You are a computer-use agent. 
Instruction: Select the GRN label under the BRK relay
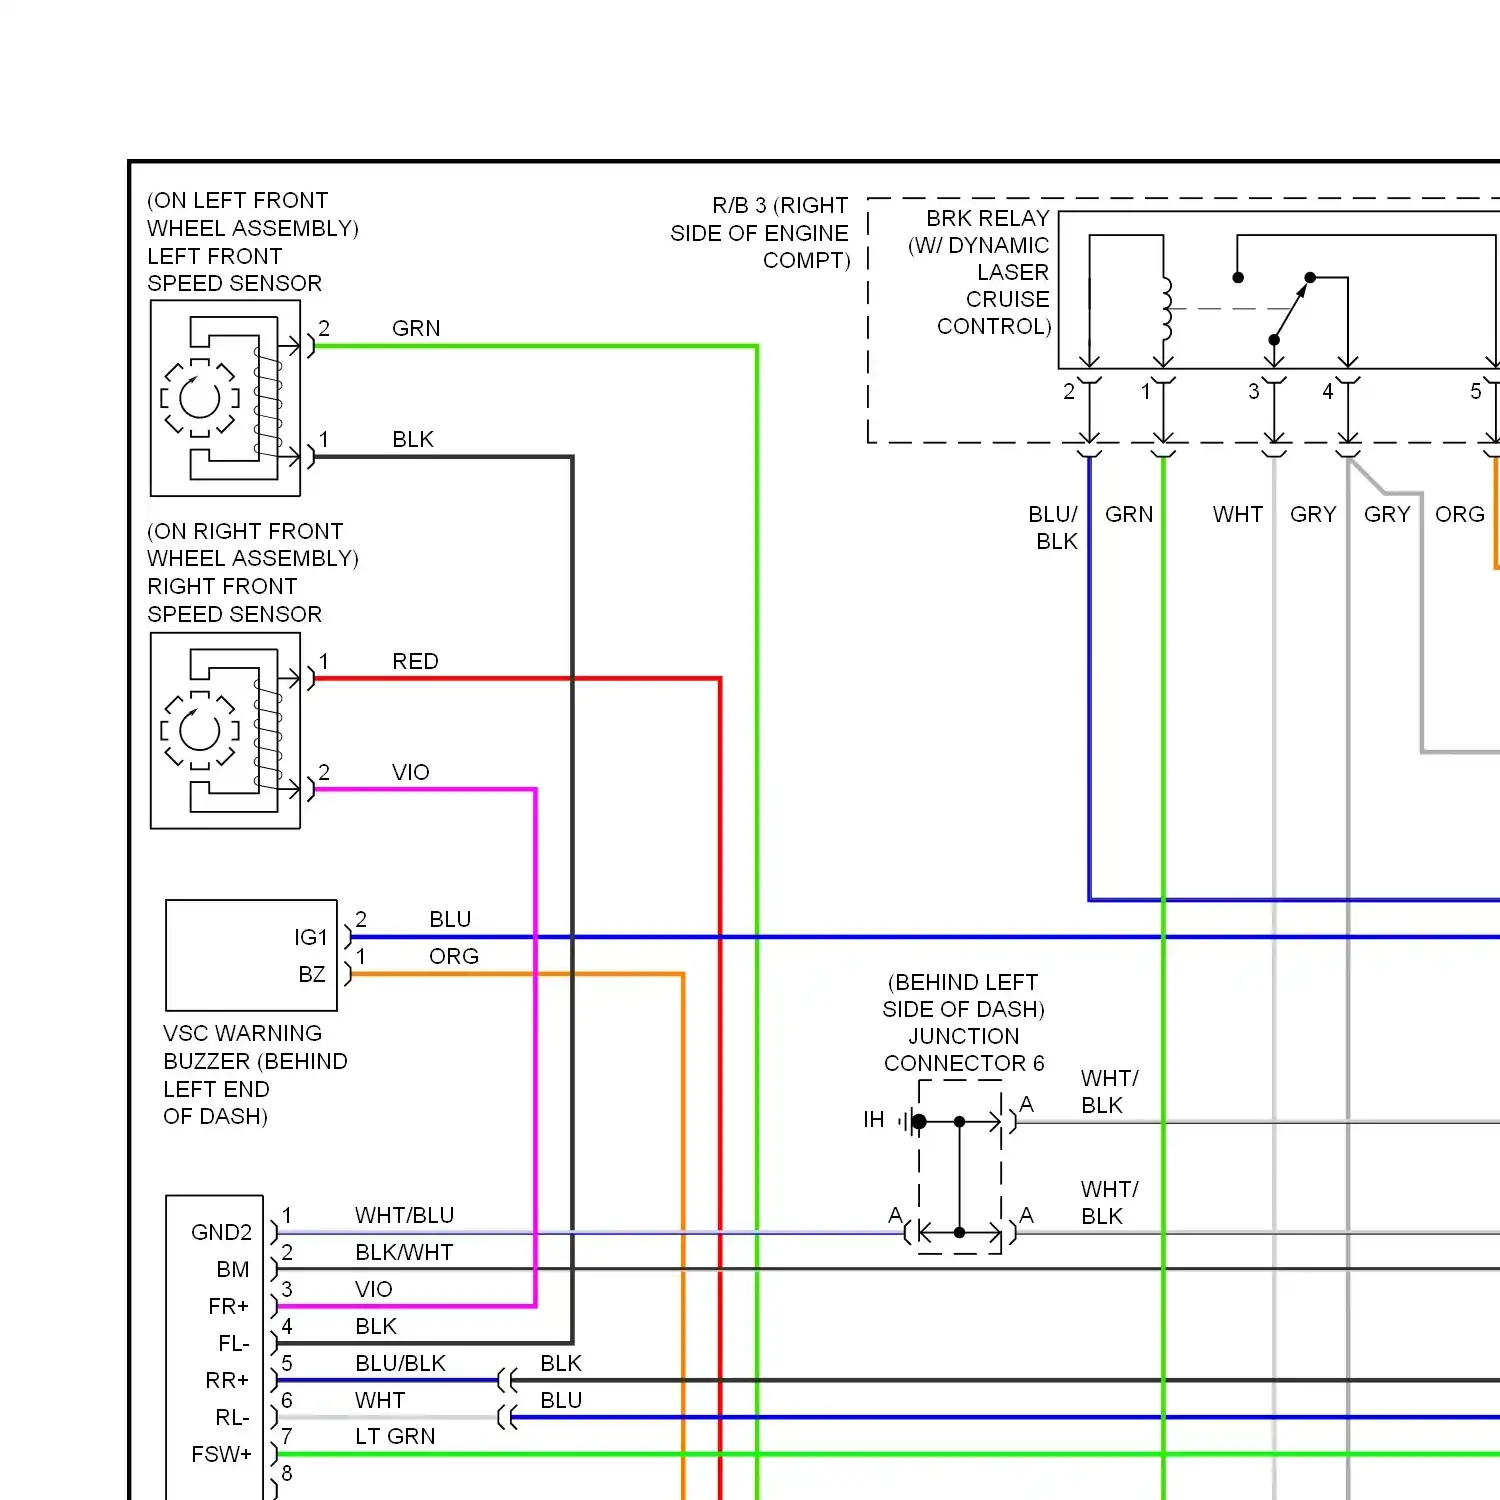tap(1129, 514)
